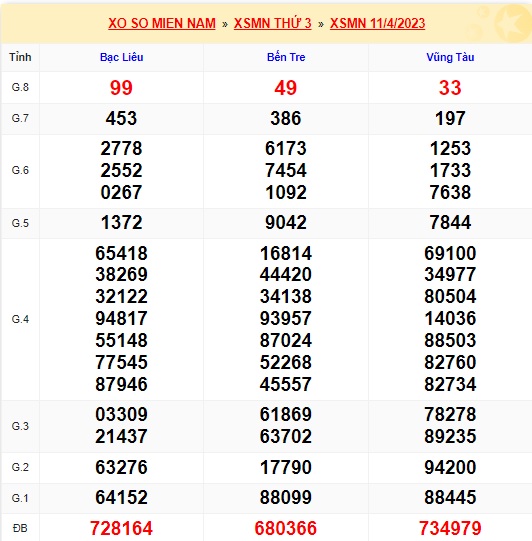Click the Vũng Tàu province header
Screen dimensions: 532x541
point(450,57)
